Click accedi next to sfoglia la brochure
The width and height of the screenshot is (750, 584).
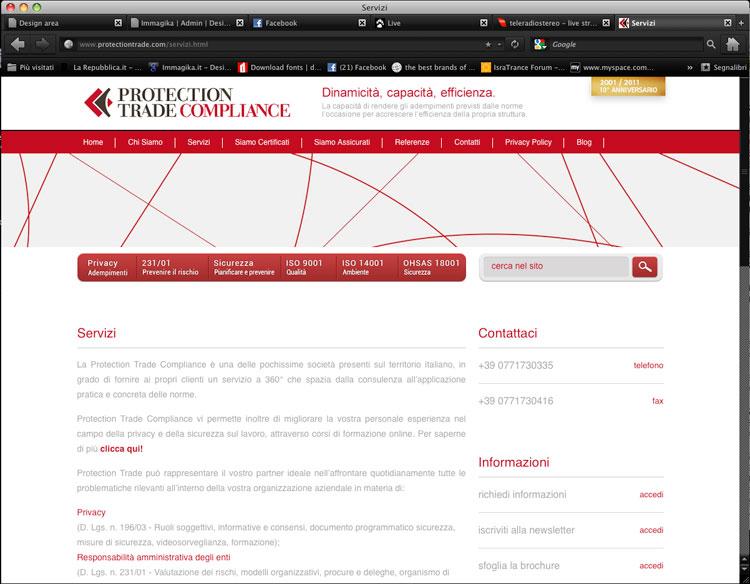(x=651, y=566)
